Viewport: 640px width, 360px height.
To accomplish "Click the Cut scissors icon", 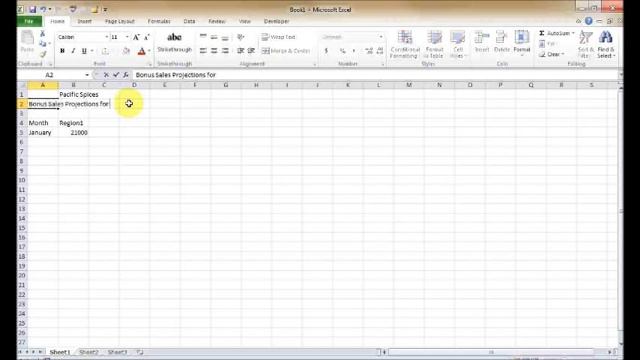I will [42, 33].
